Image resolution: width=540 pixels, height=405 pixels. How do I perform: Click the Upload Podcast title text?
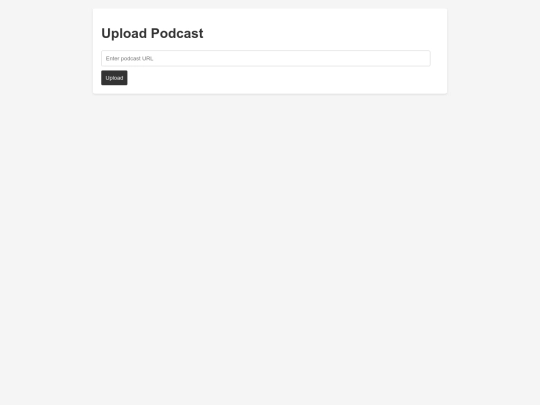[x=152, y=33]
